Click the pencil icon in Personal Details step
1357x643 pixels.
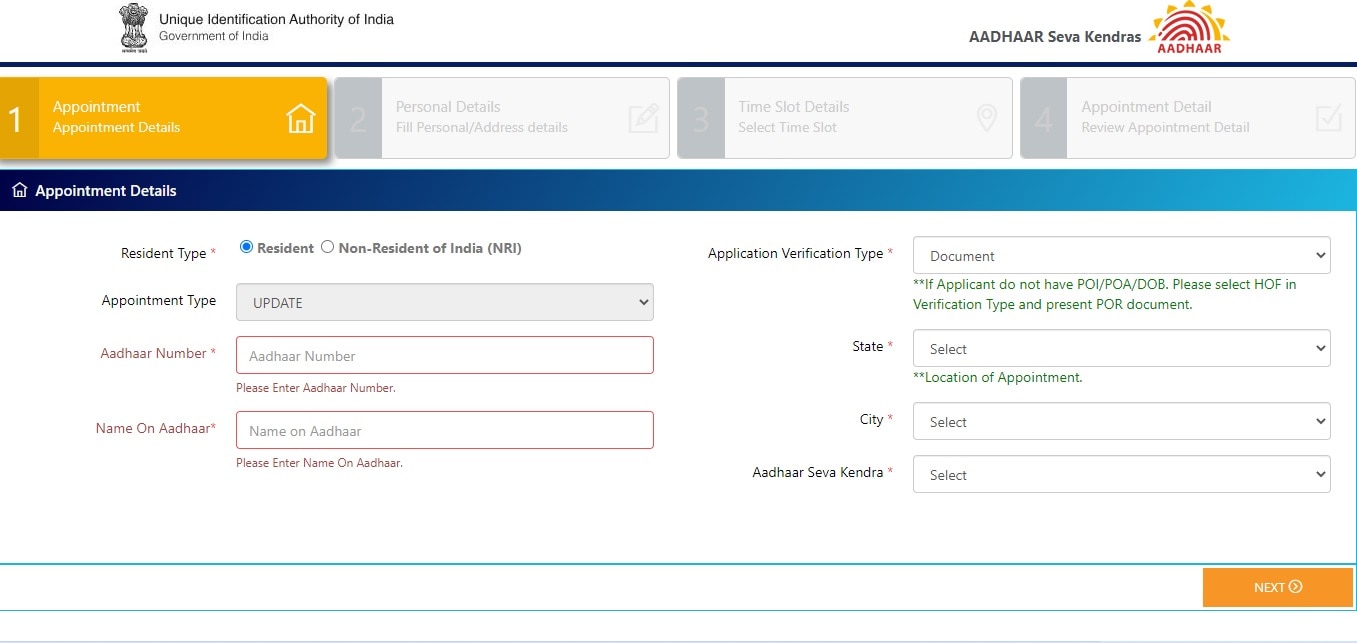[x=643, y=119]
